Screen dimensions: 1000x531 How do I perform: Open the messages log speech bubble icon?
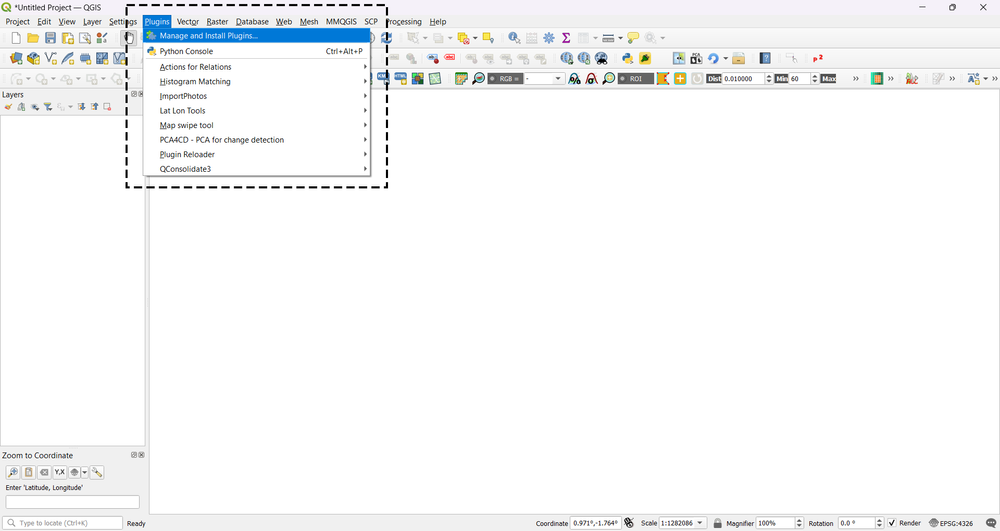point(990,523)
